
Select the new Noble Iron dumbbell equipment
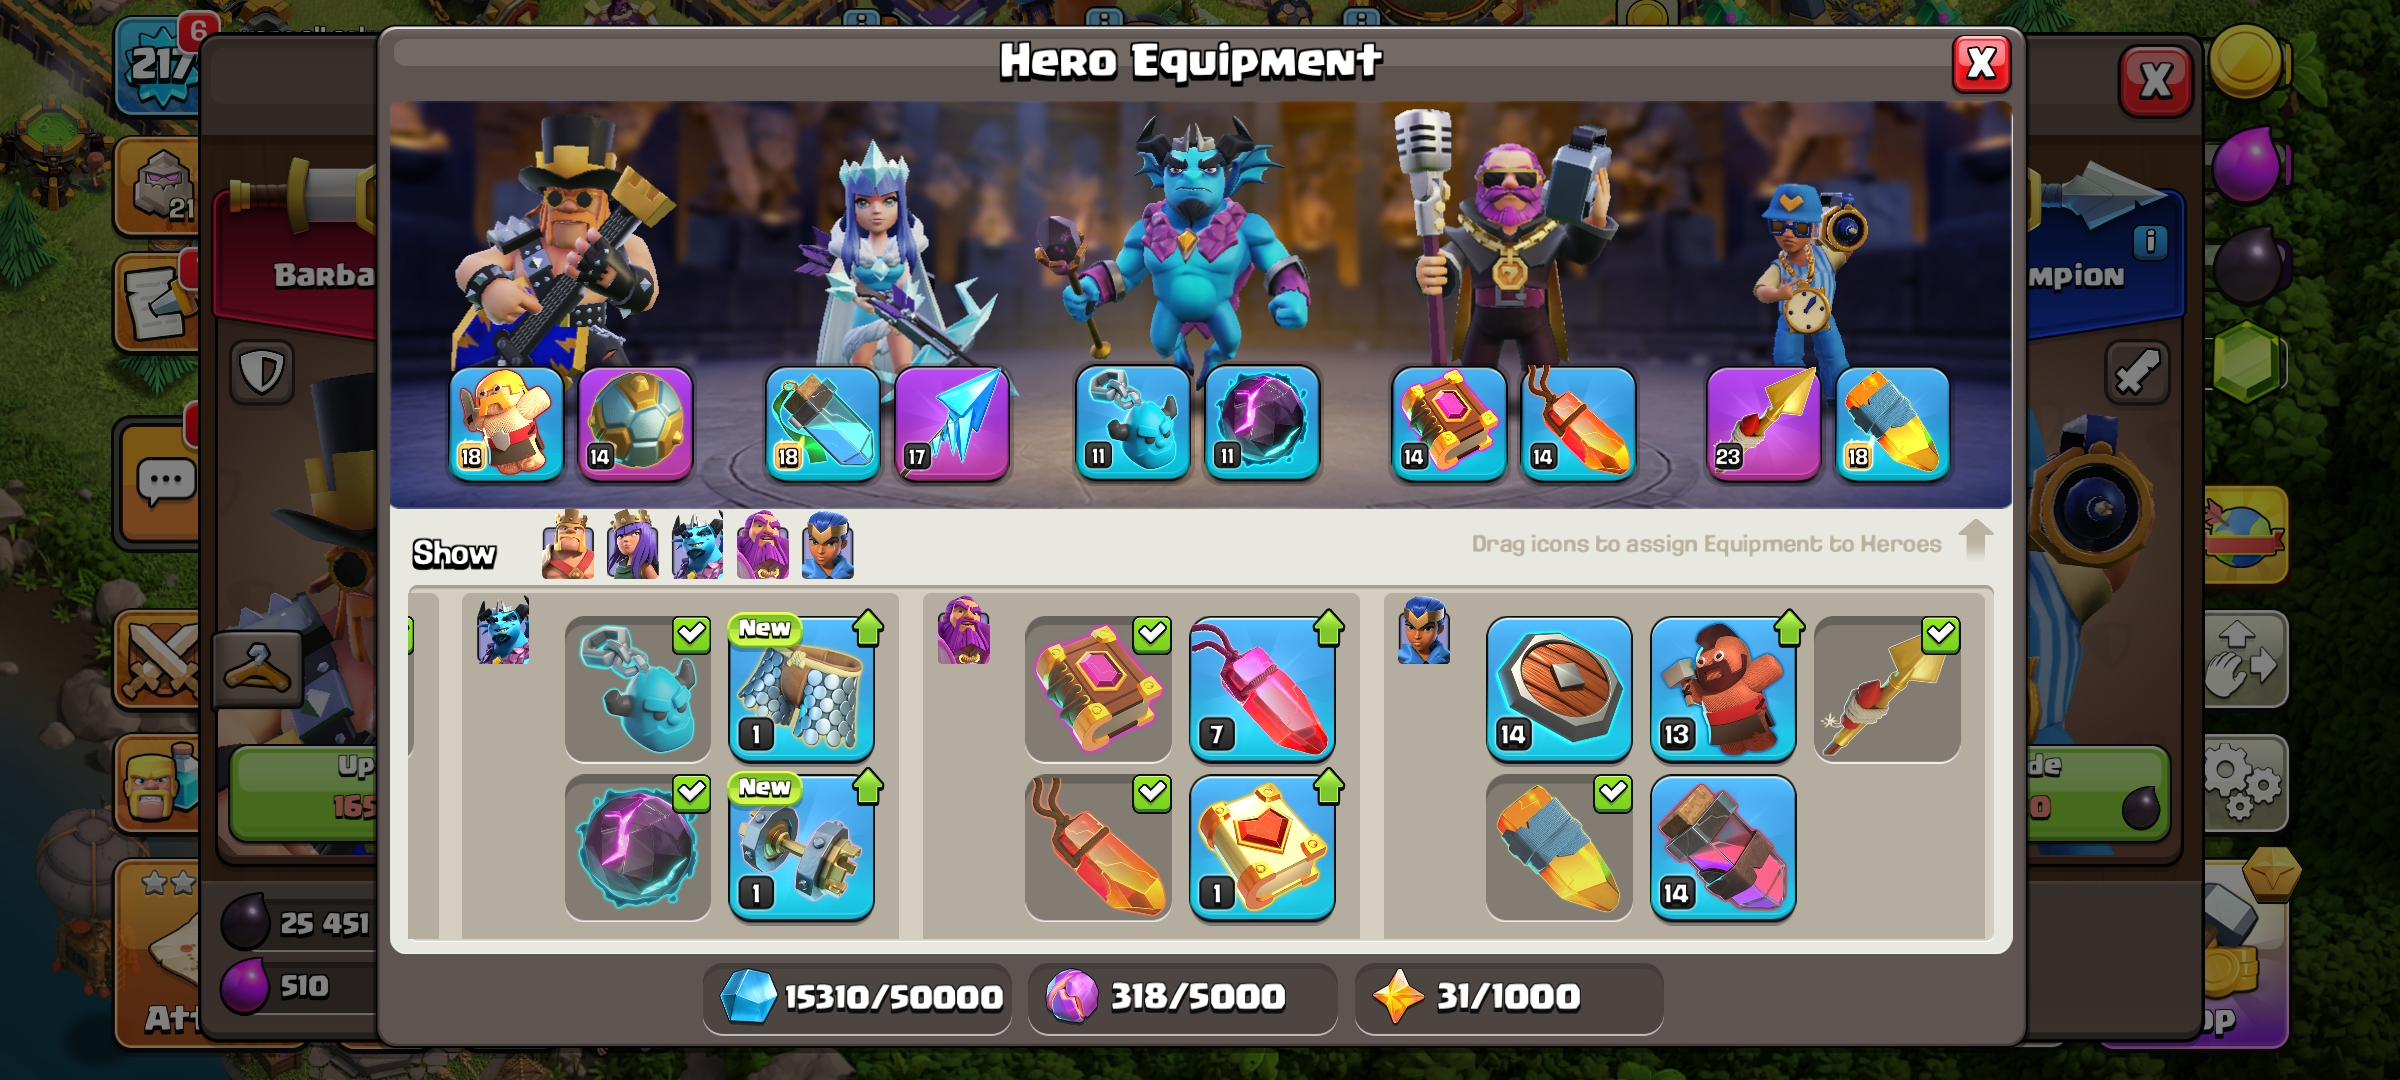801,848
